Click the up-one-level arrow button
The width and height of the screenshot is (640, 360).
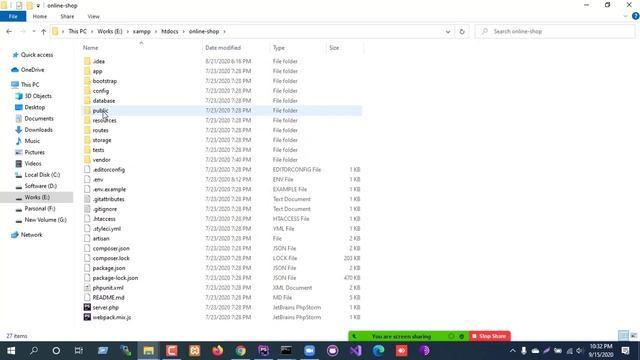click(43, 31)
